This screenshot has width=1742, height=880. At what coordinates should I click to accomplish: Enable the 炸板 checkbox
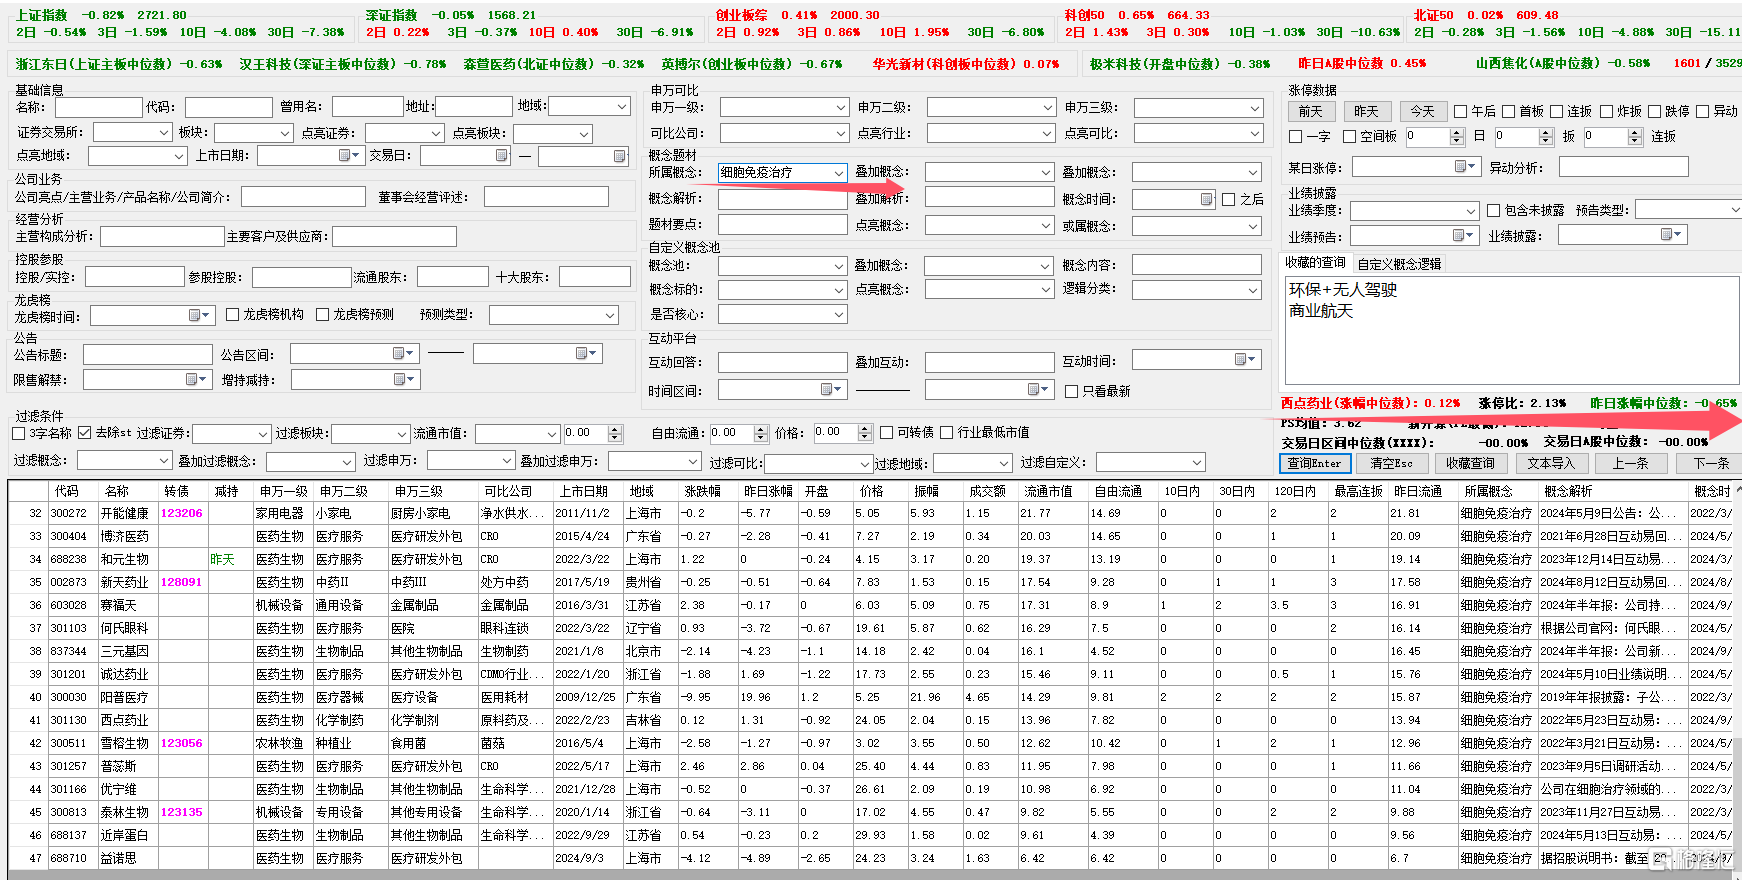click(1606, 111)
